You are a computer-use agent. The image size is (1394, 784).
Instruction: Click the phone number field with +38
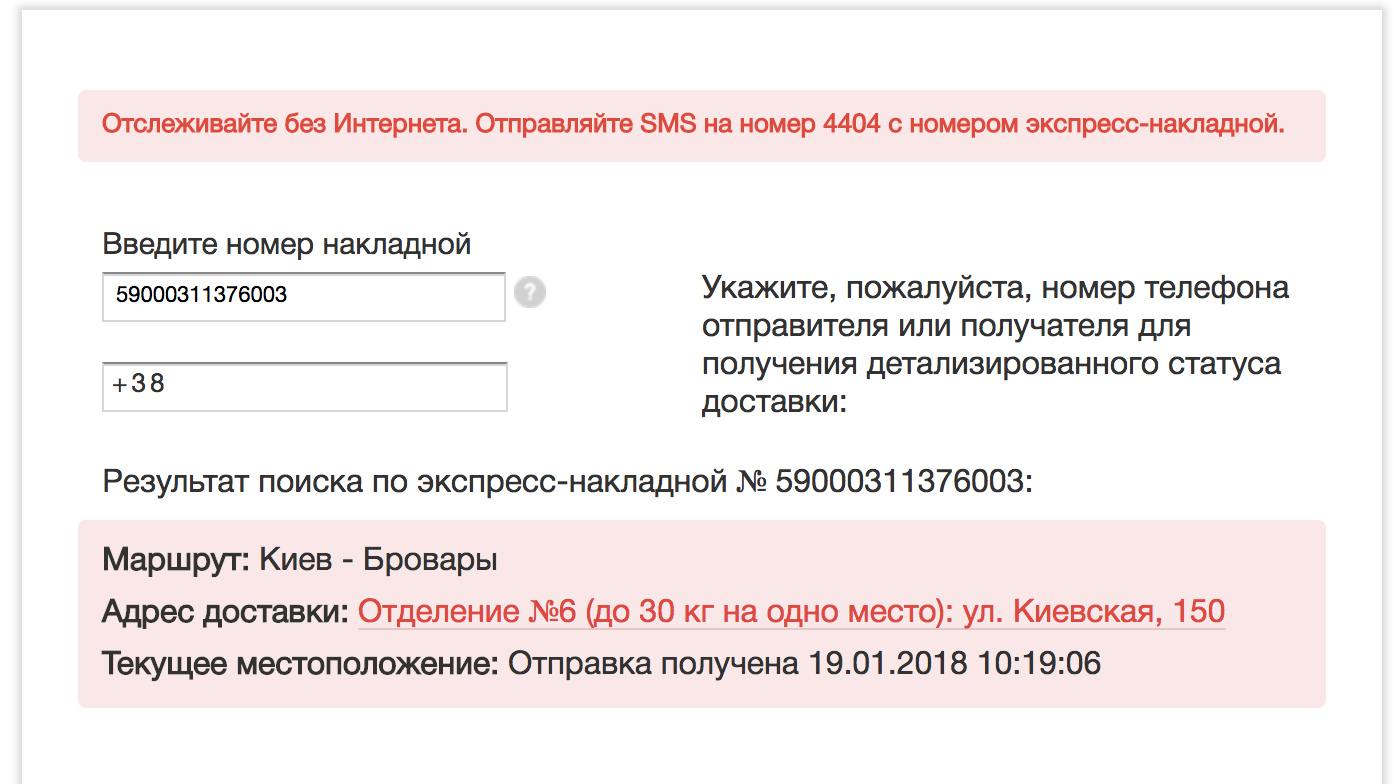point(304,386)
